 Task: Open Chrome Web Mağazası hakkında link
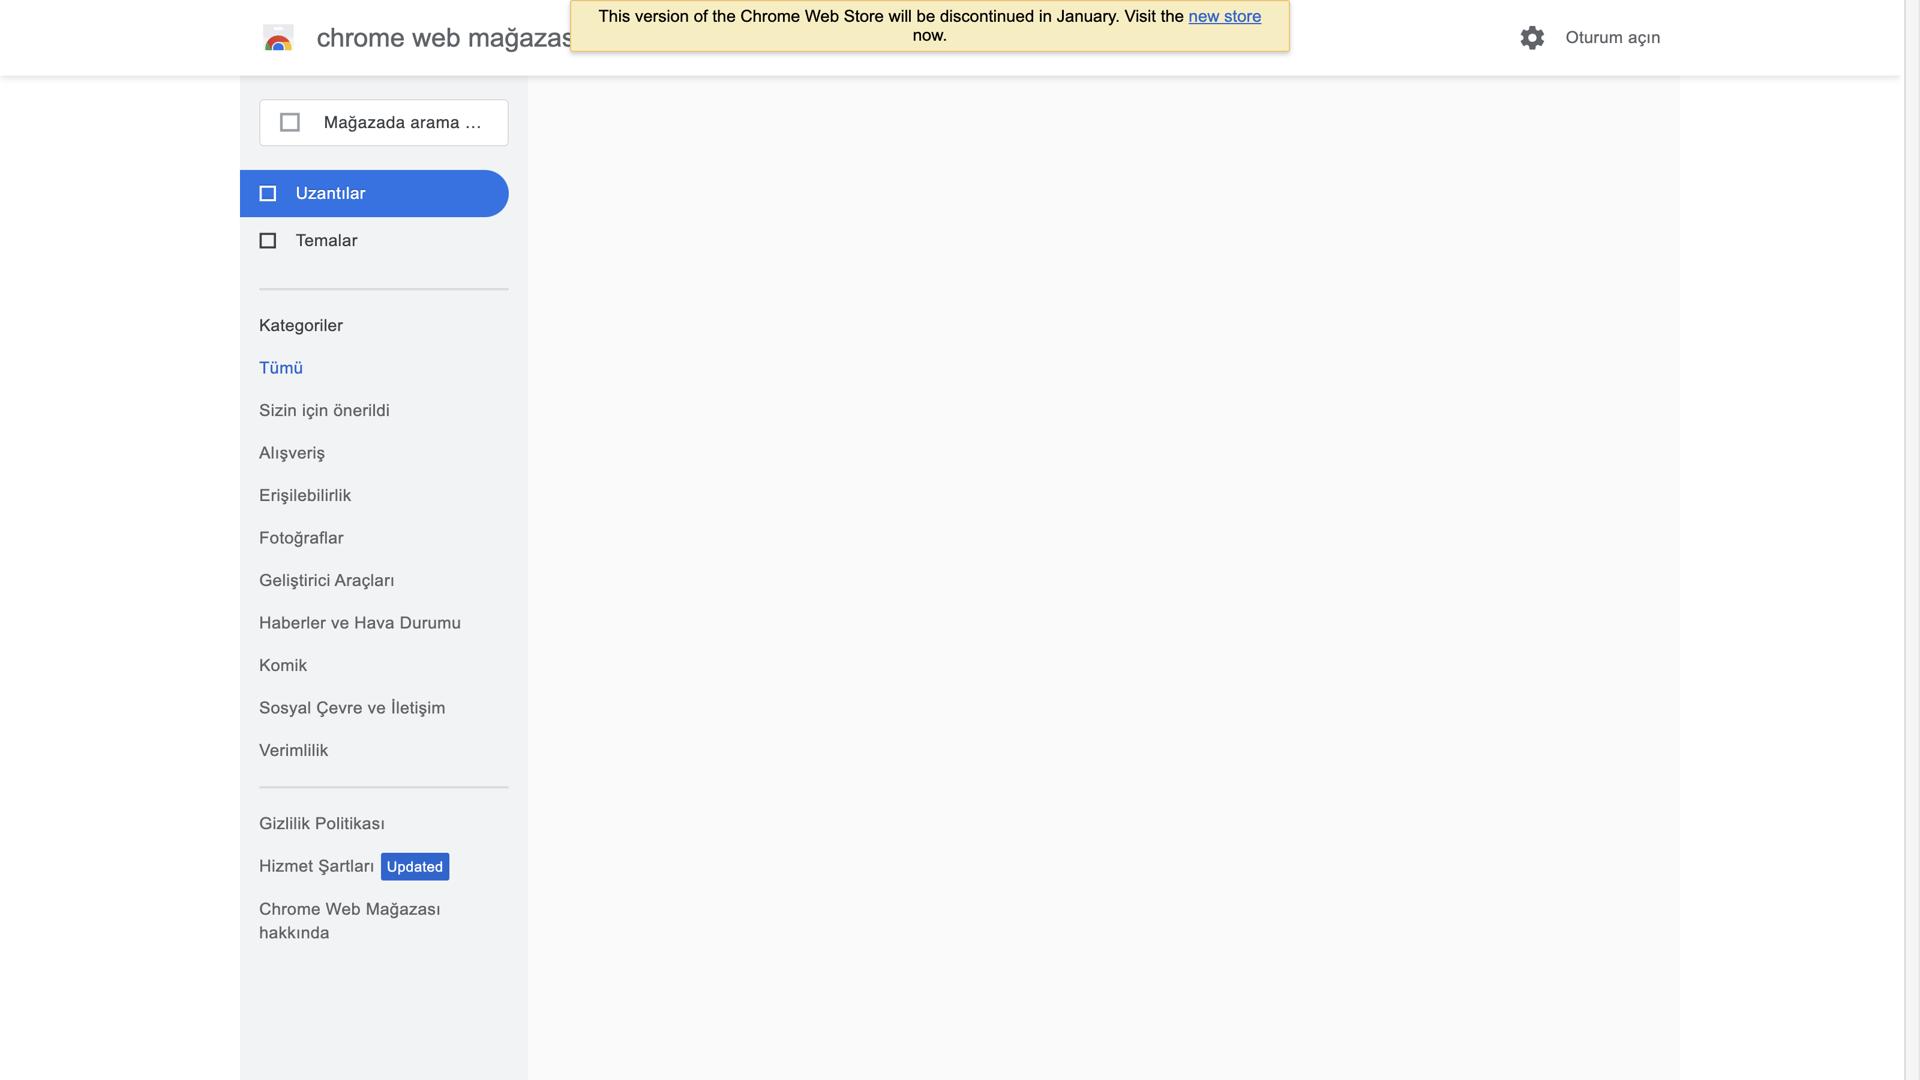click(350, 921)
